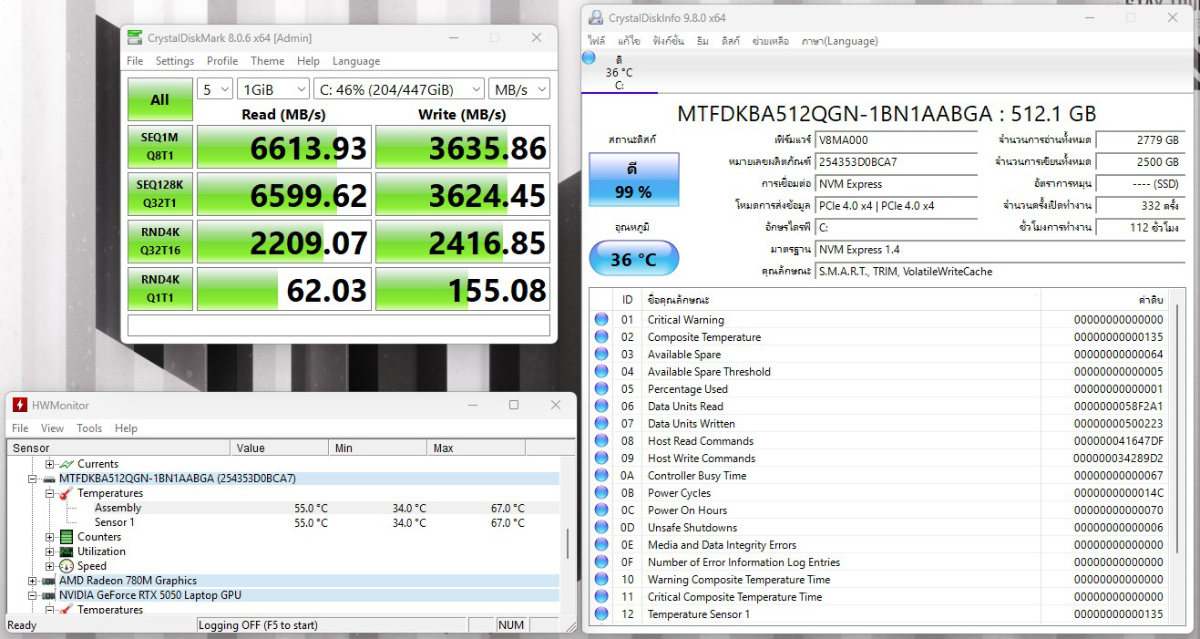Viewport: 1200px width, 639px height.
Task: Open the ดิสก์ menu in CrystalDiskInfo
Action: coord(730,41)
